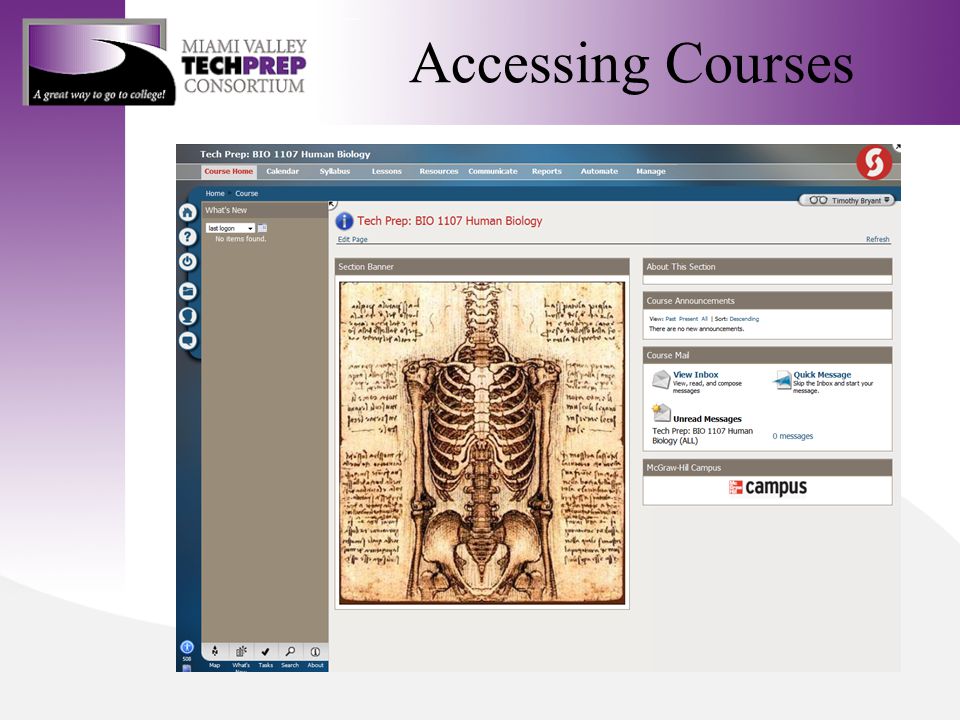Viewport: 960px width, 720px height.
Task: Open the chat bubble icon in sidebar
Action: coord(188,340)
